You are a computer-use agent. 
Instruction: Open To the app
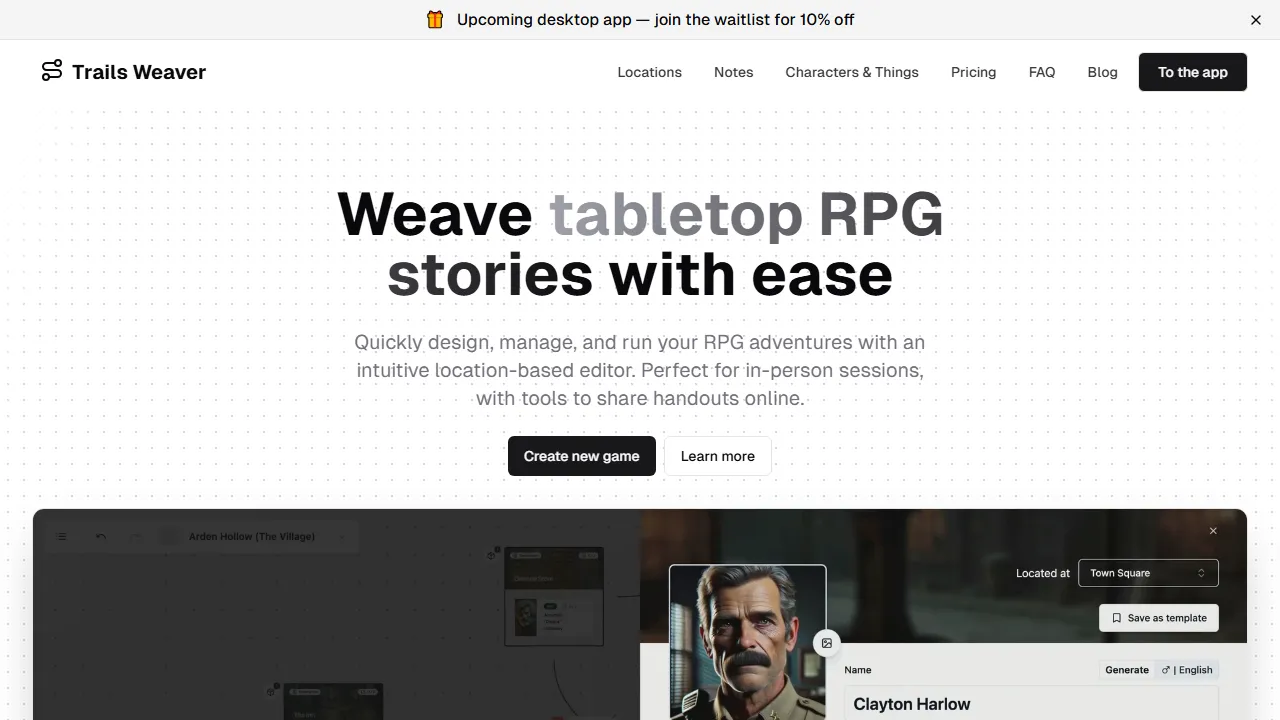pos(1192,72)
